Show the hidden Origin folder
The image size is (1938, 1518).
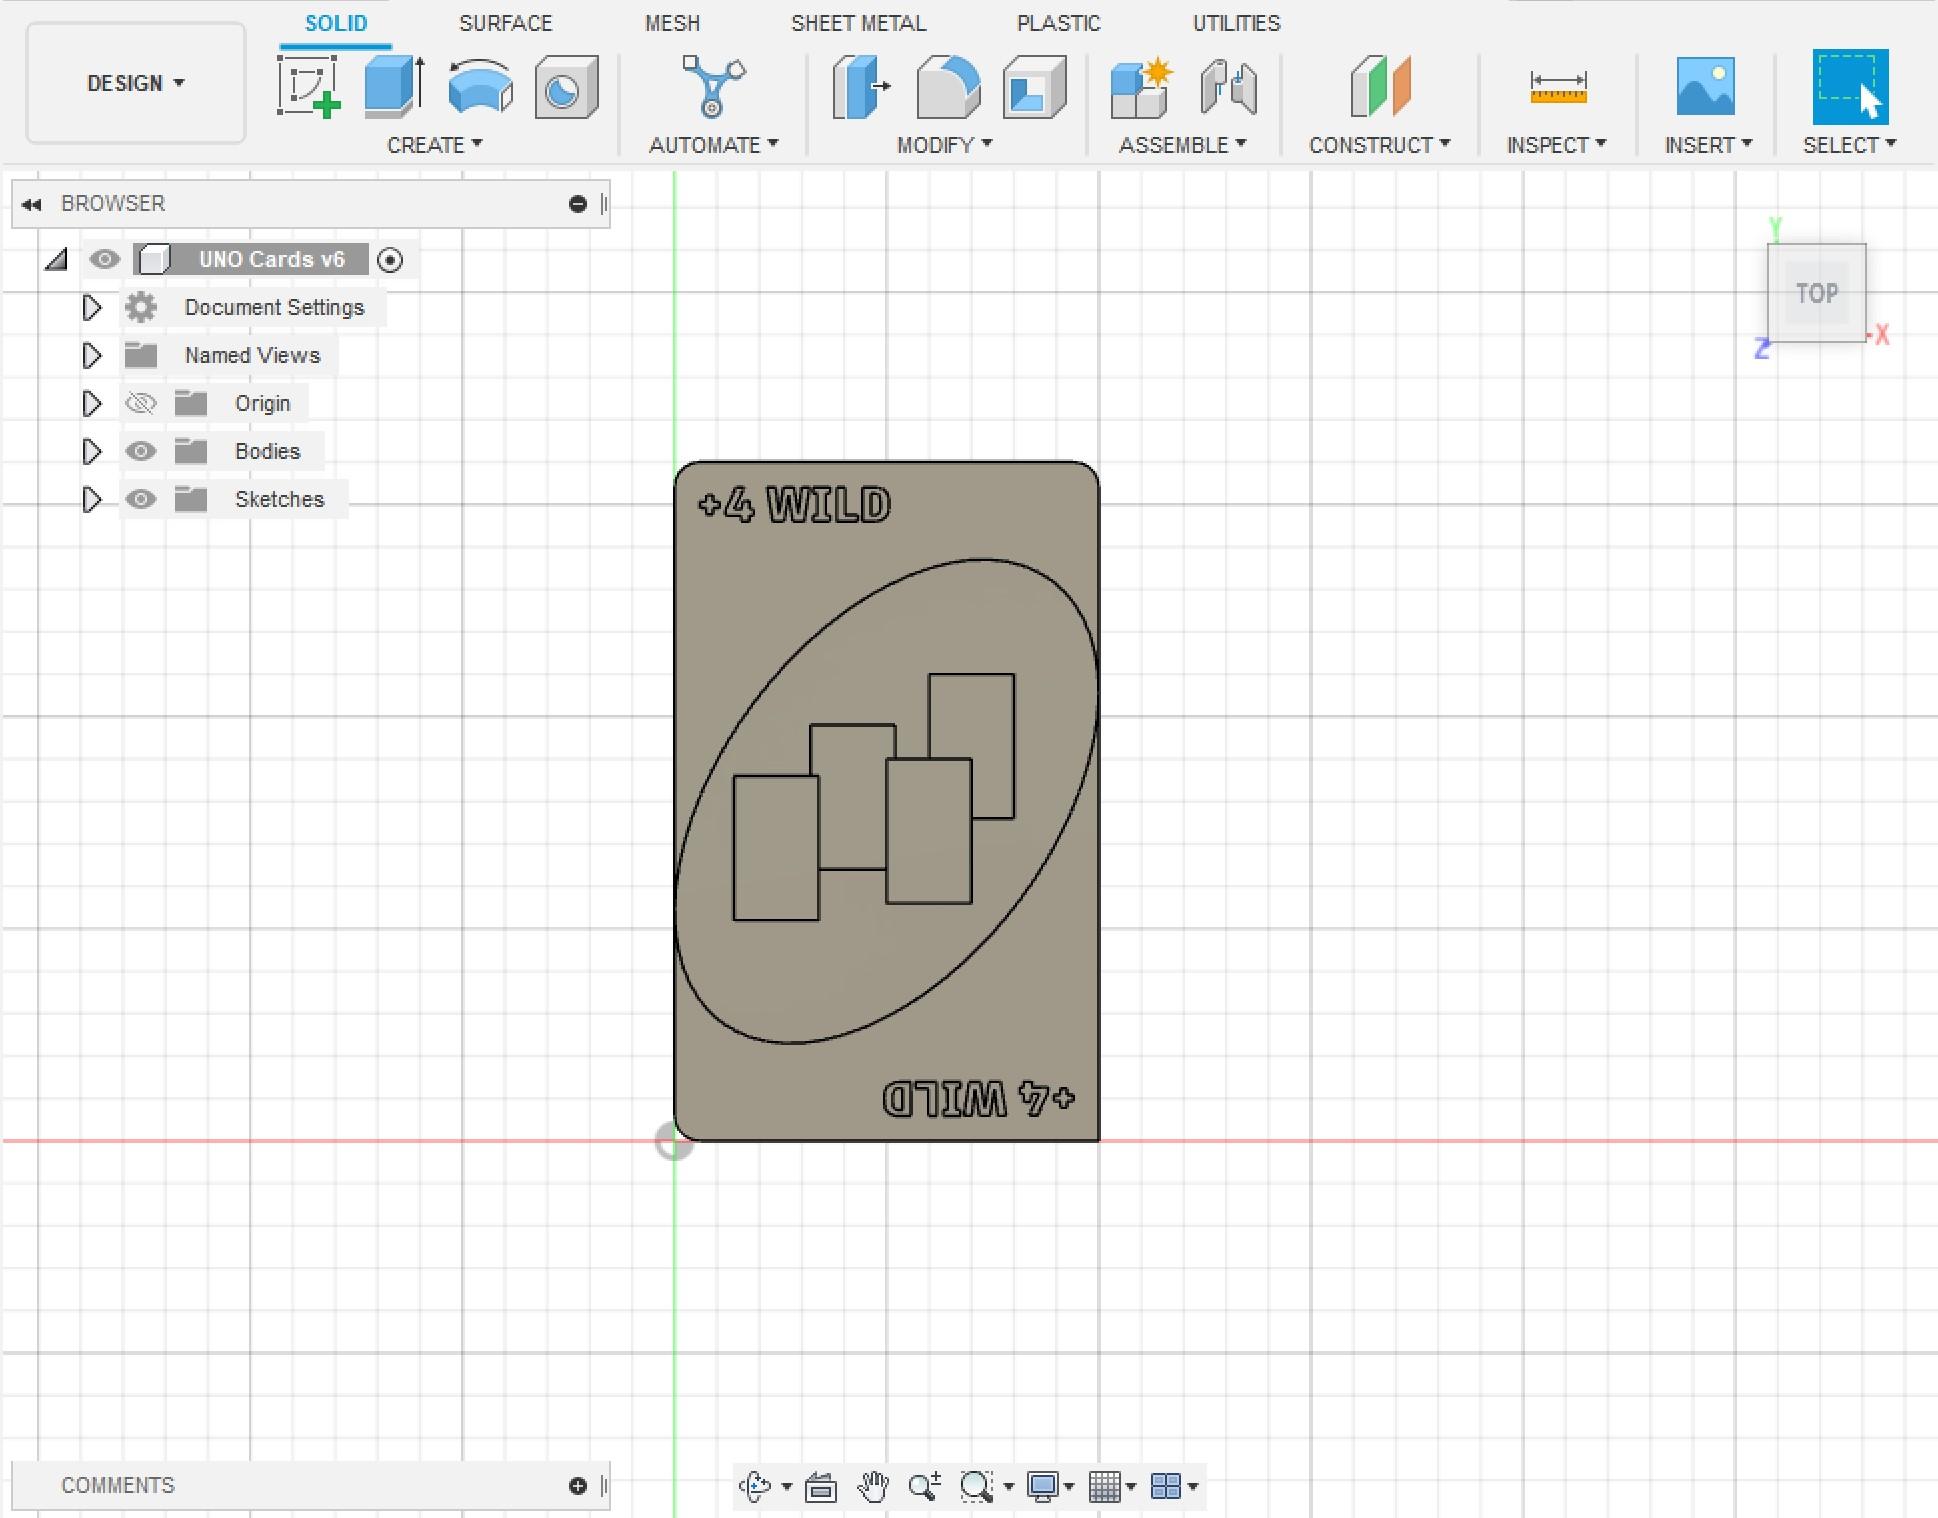(141, 403)
